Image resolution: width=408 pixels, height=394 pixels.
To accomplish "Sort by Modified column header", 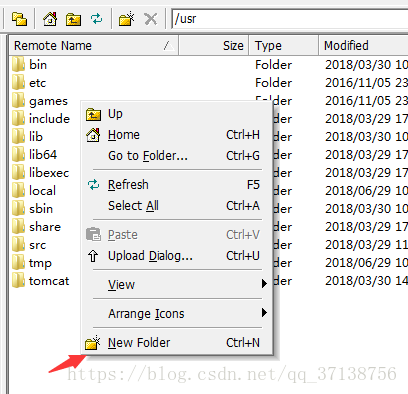I will 363,45.
